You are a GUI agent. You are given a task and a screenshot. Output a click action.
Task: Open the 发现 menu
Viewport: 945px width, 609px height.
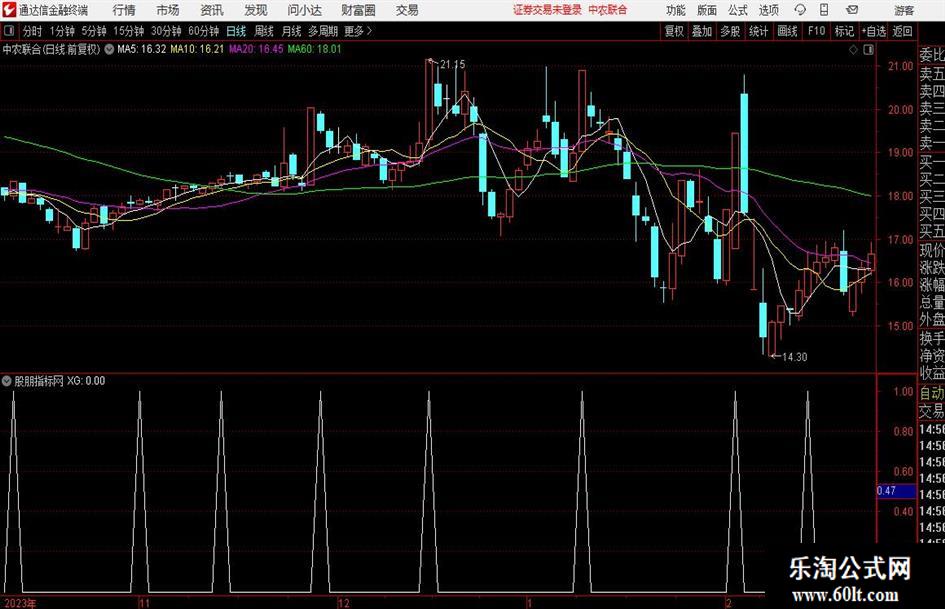click(x=256, y=10)
